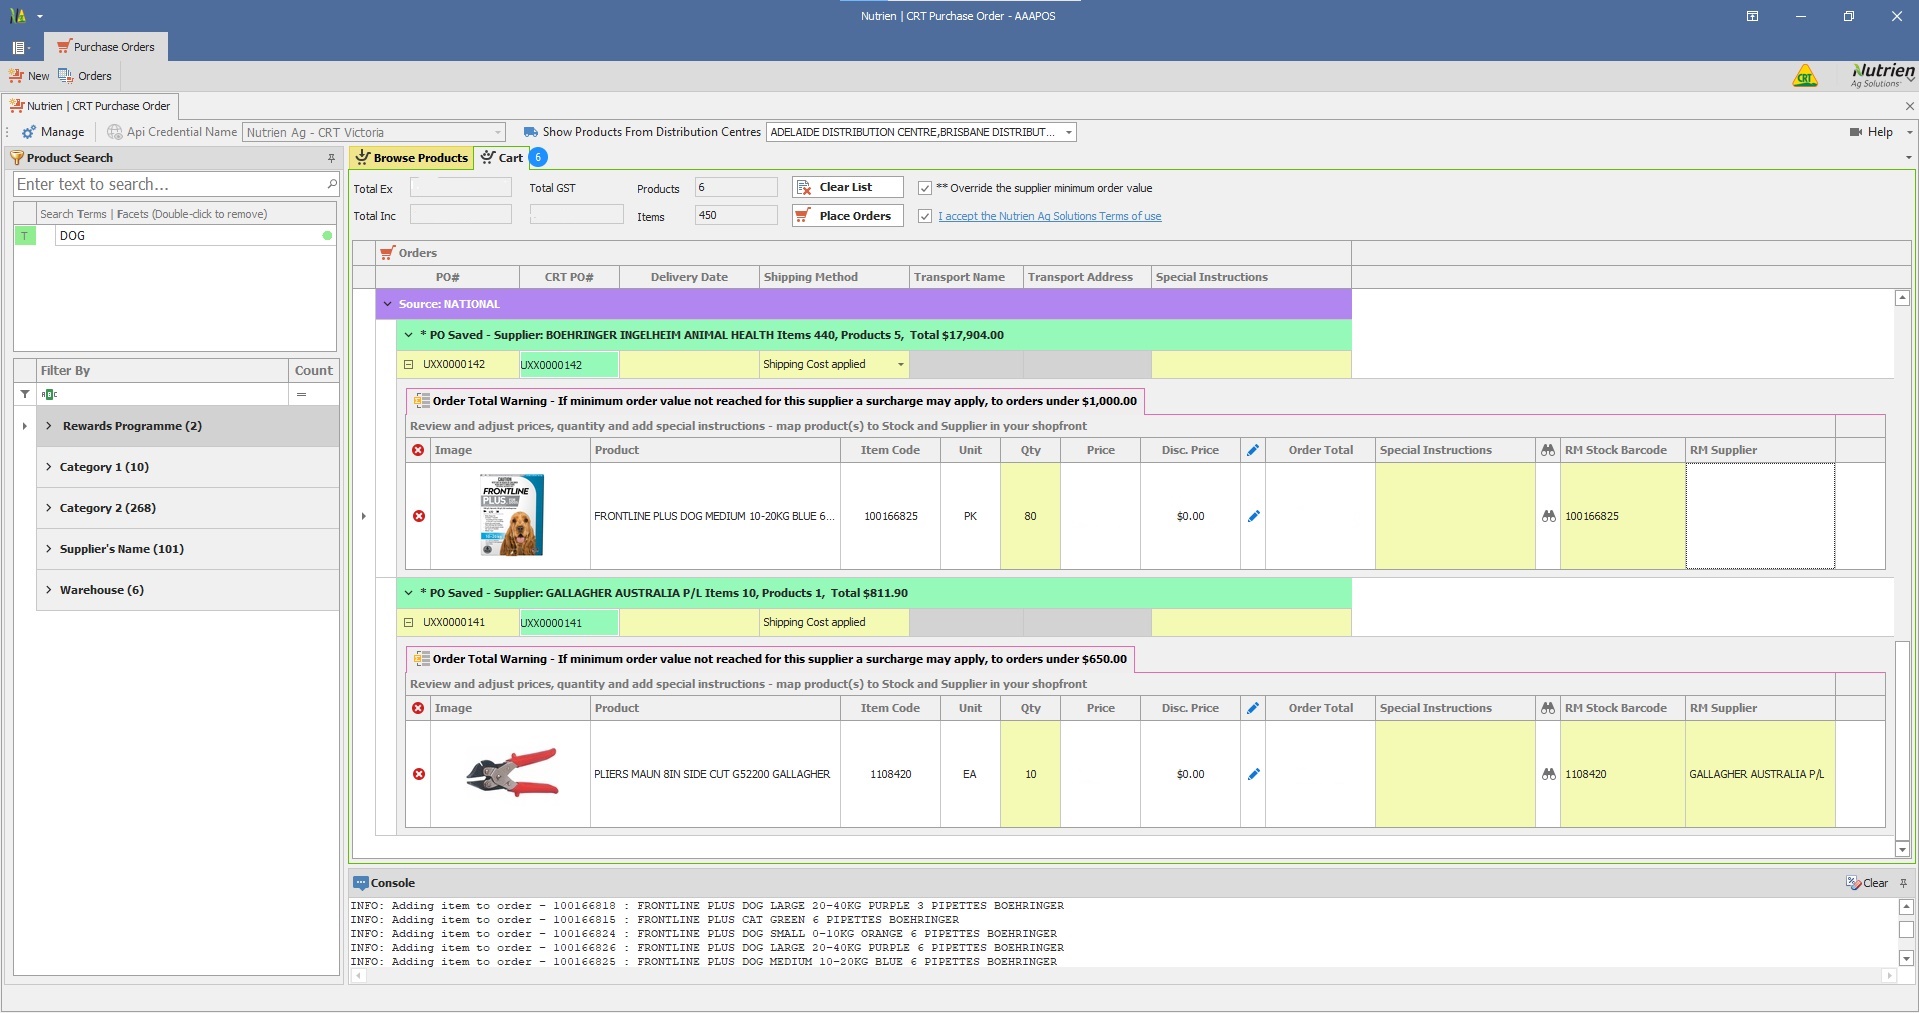
Task: Click the Order Total Warning icon for $650.00
Action: point(421,659)
